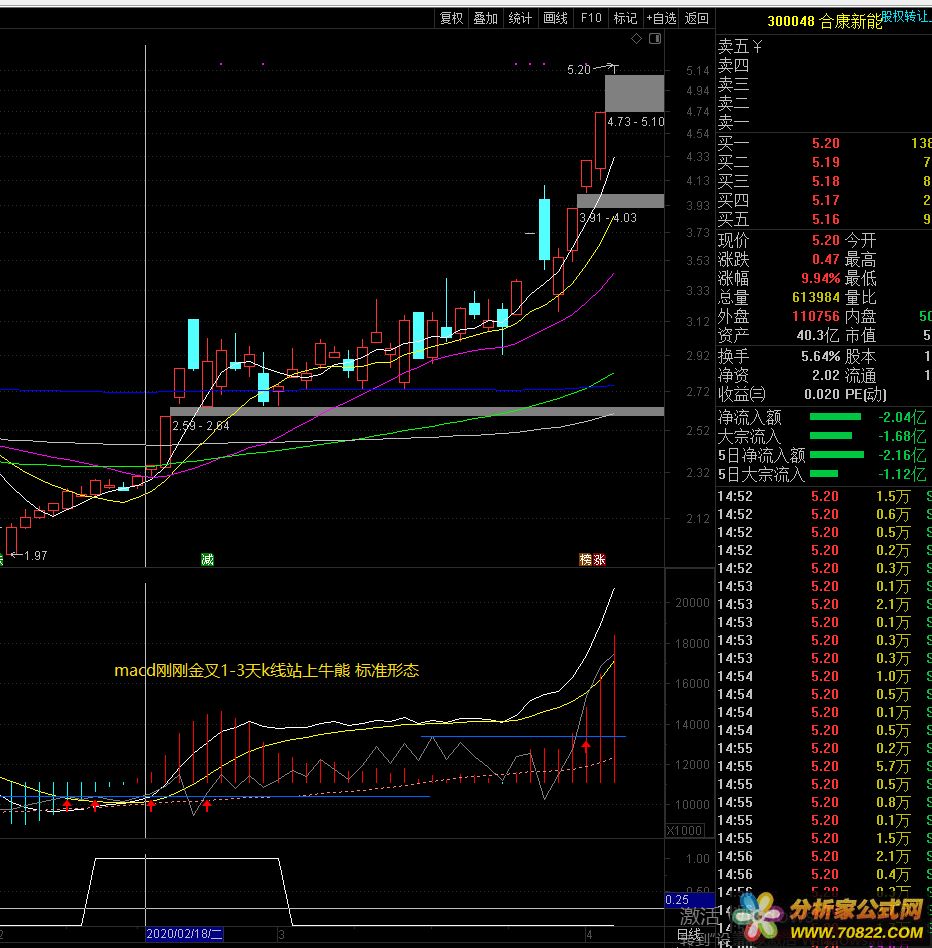Click the green 减 marker below the chart
This screenshot has width=932, height=948.
pyautogui.click(x=206, y=560)
